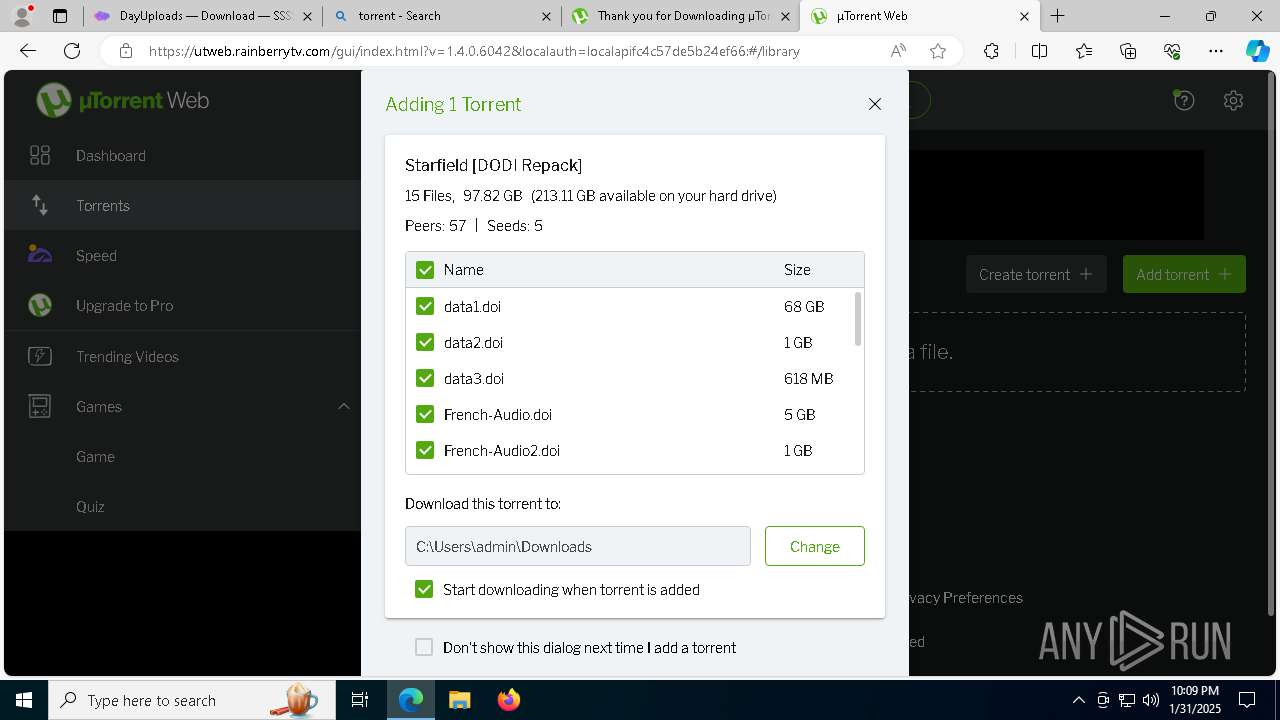Open the Task View taskbar icon
Screen dimensions: 1280x720
[x=360, y=700]
